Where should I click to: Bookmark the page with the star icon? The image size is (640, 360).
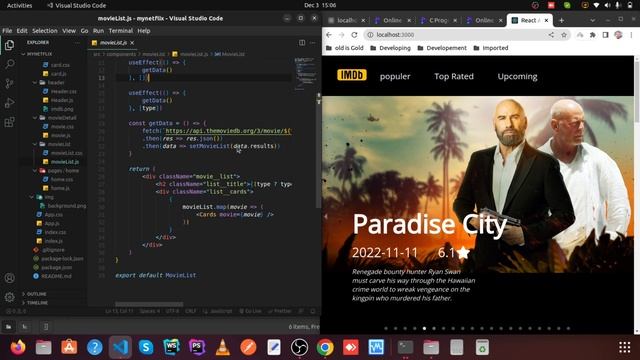tap(564, 35)
